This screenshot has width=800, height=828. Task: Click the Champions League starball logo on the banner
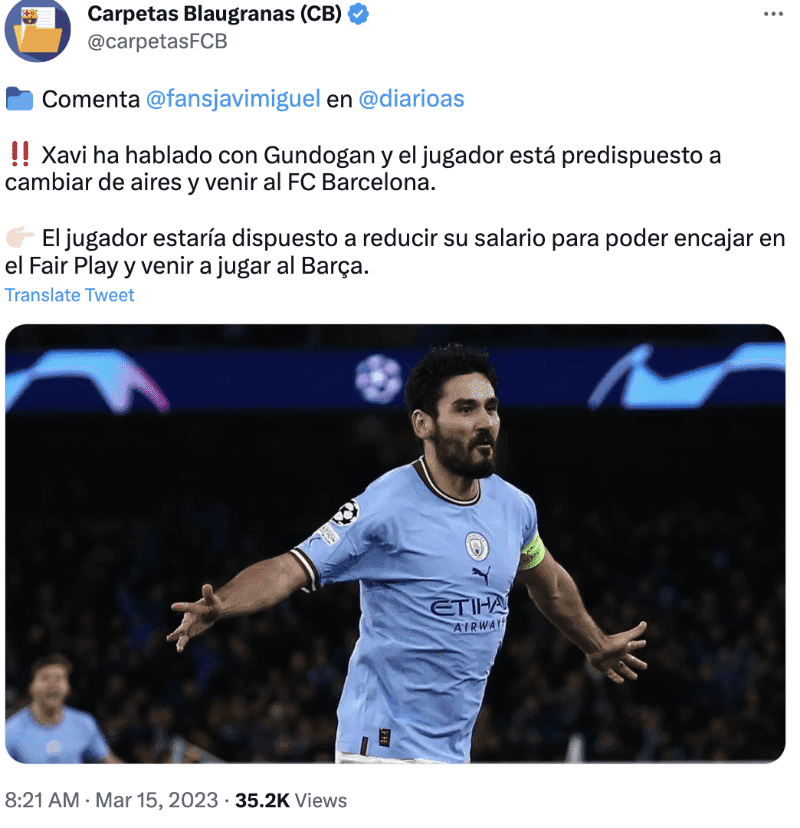[x=378, y=378]
